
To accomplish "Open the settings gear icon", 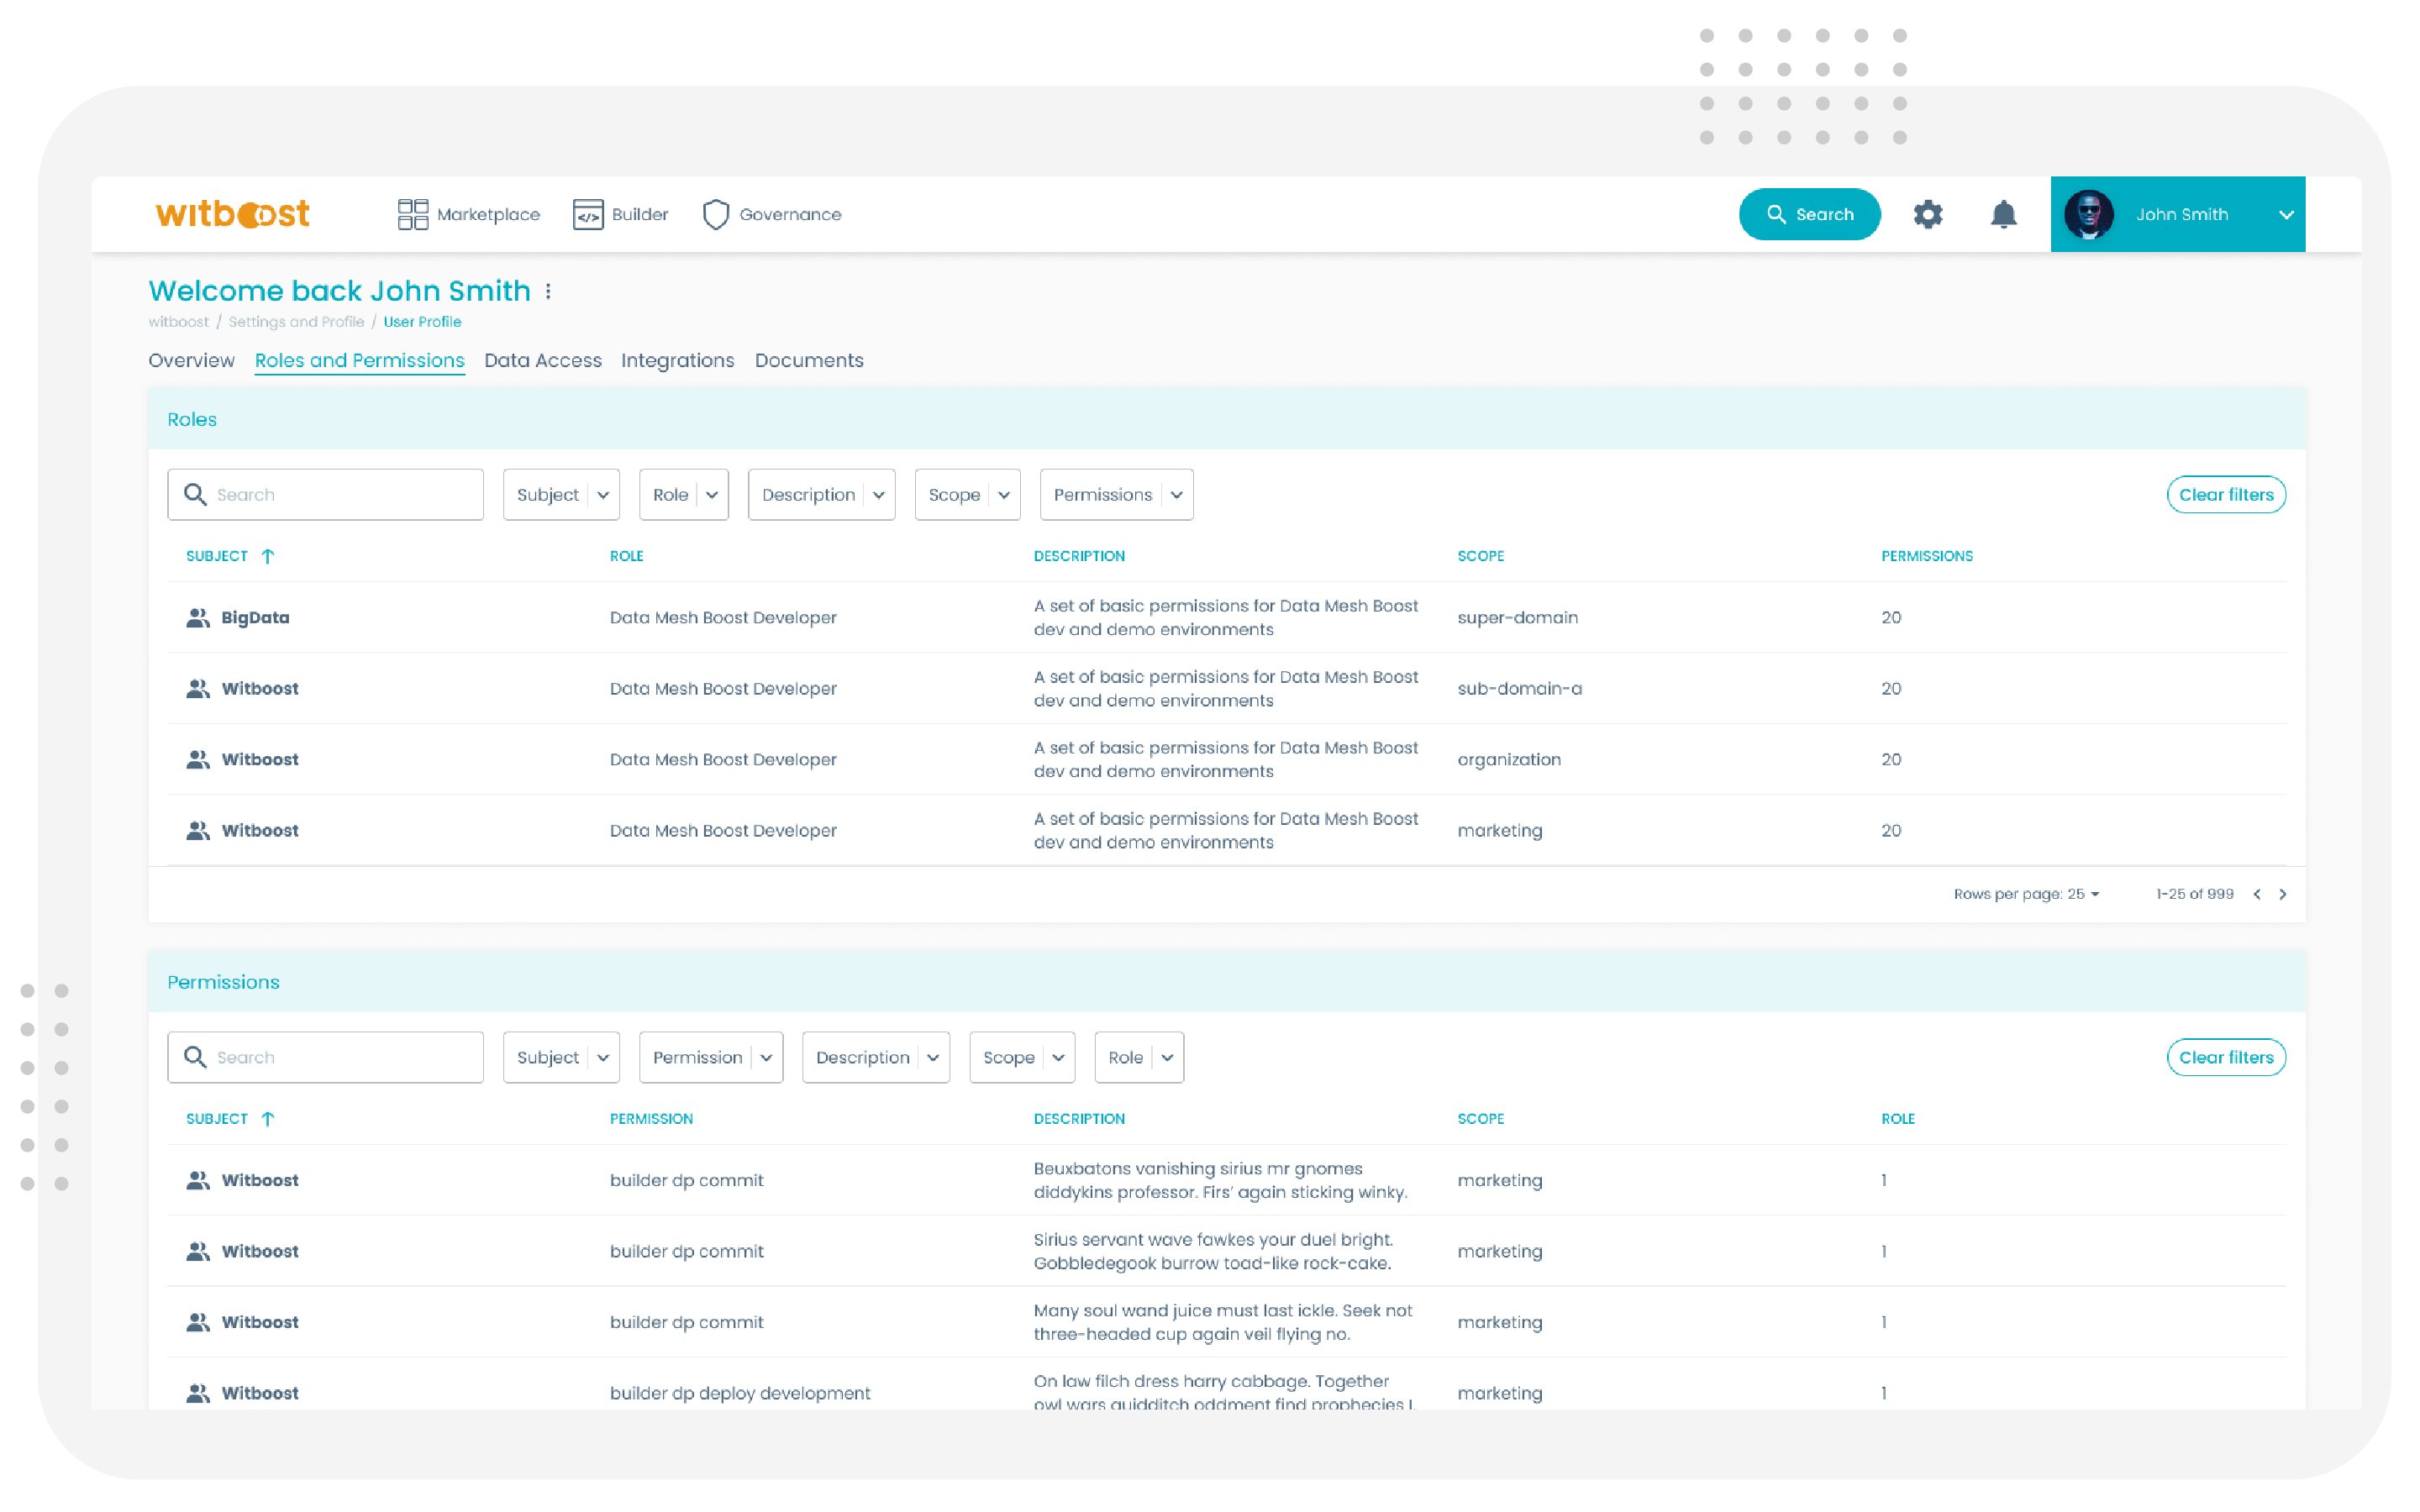I will pyautogui.click(x=1927, y=214).
